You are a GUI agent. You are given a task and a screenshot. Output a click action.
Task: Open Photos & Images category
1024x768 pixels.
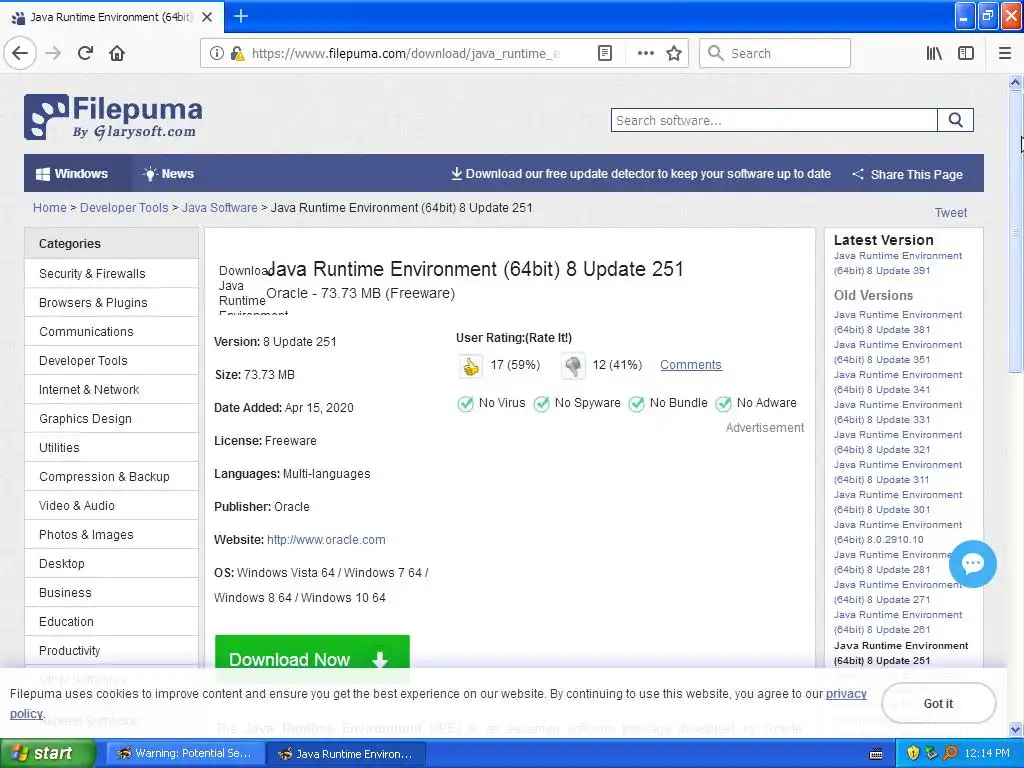click(111, 534)
